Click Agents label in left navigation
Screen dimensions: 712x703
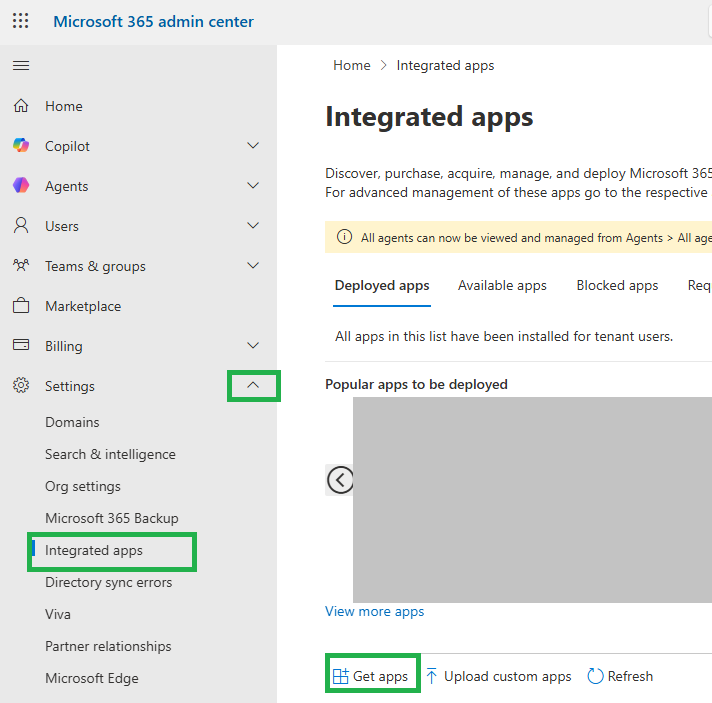(66, 186)
